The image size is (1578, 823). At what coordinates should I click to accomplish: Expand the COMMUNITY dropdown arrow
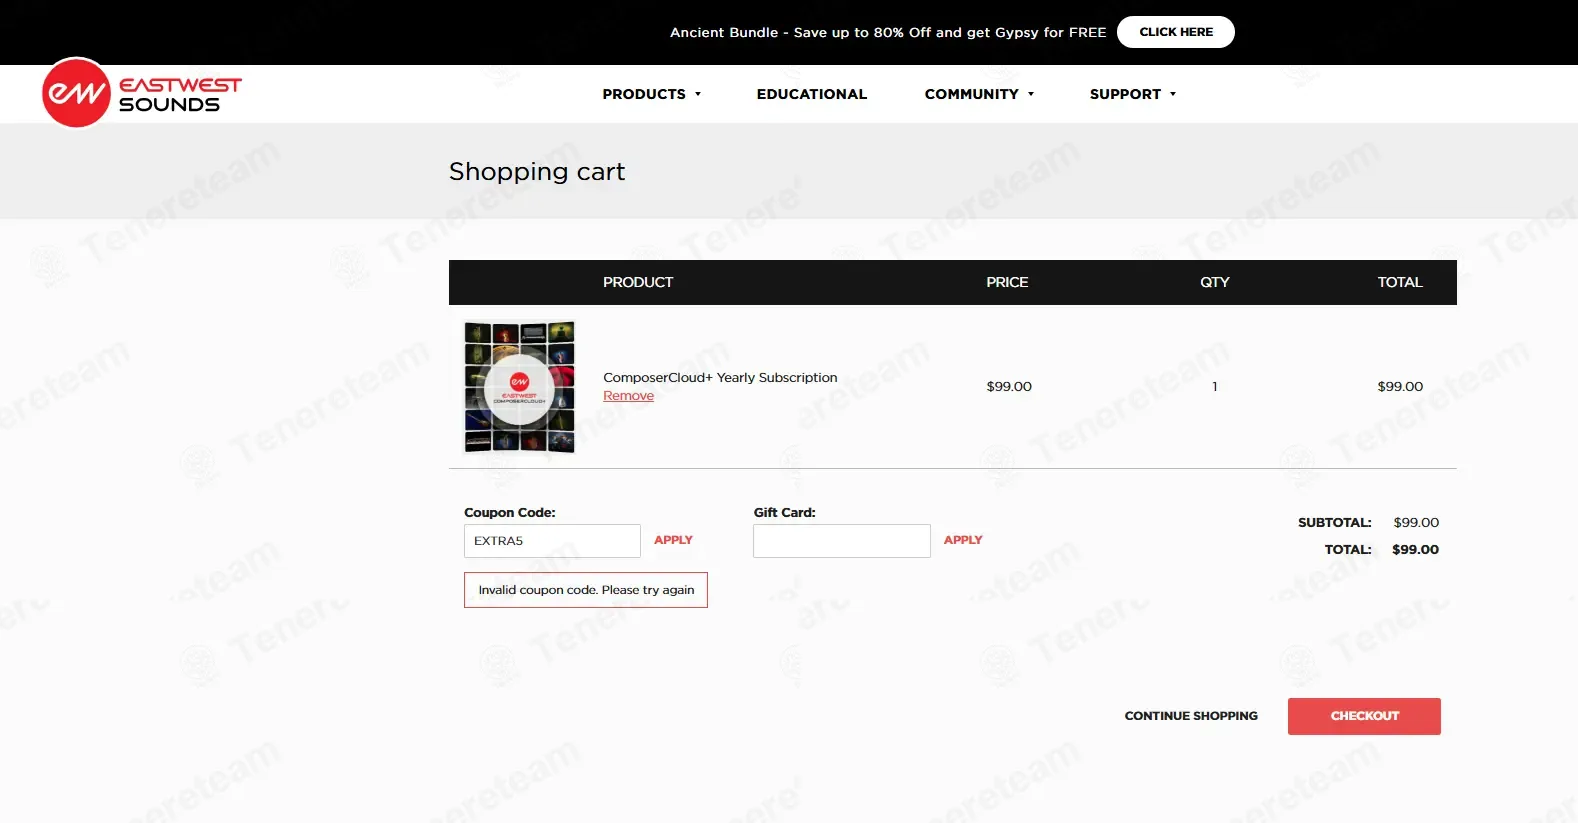(x=1031, y=94)
